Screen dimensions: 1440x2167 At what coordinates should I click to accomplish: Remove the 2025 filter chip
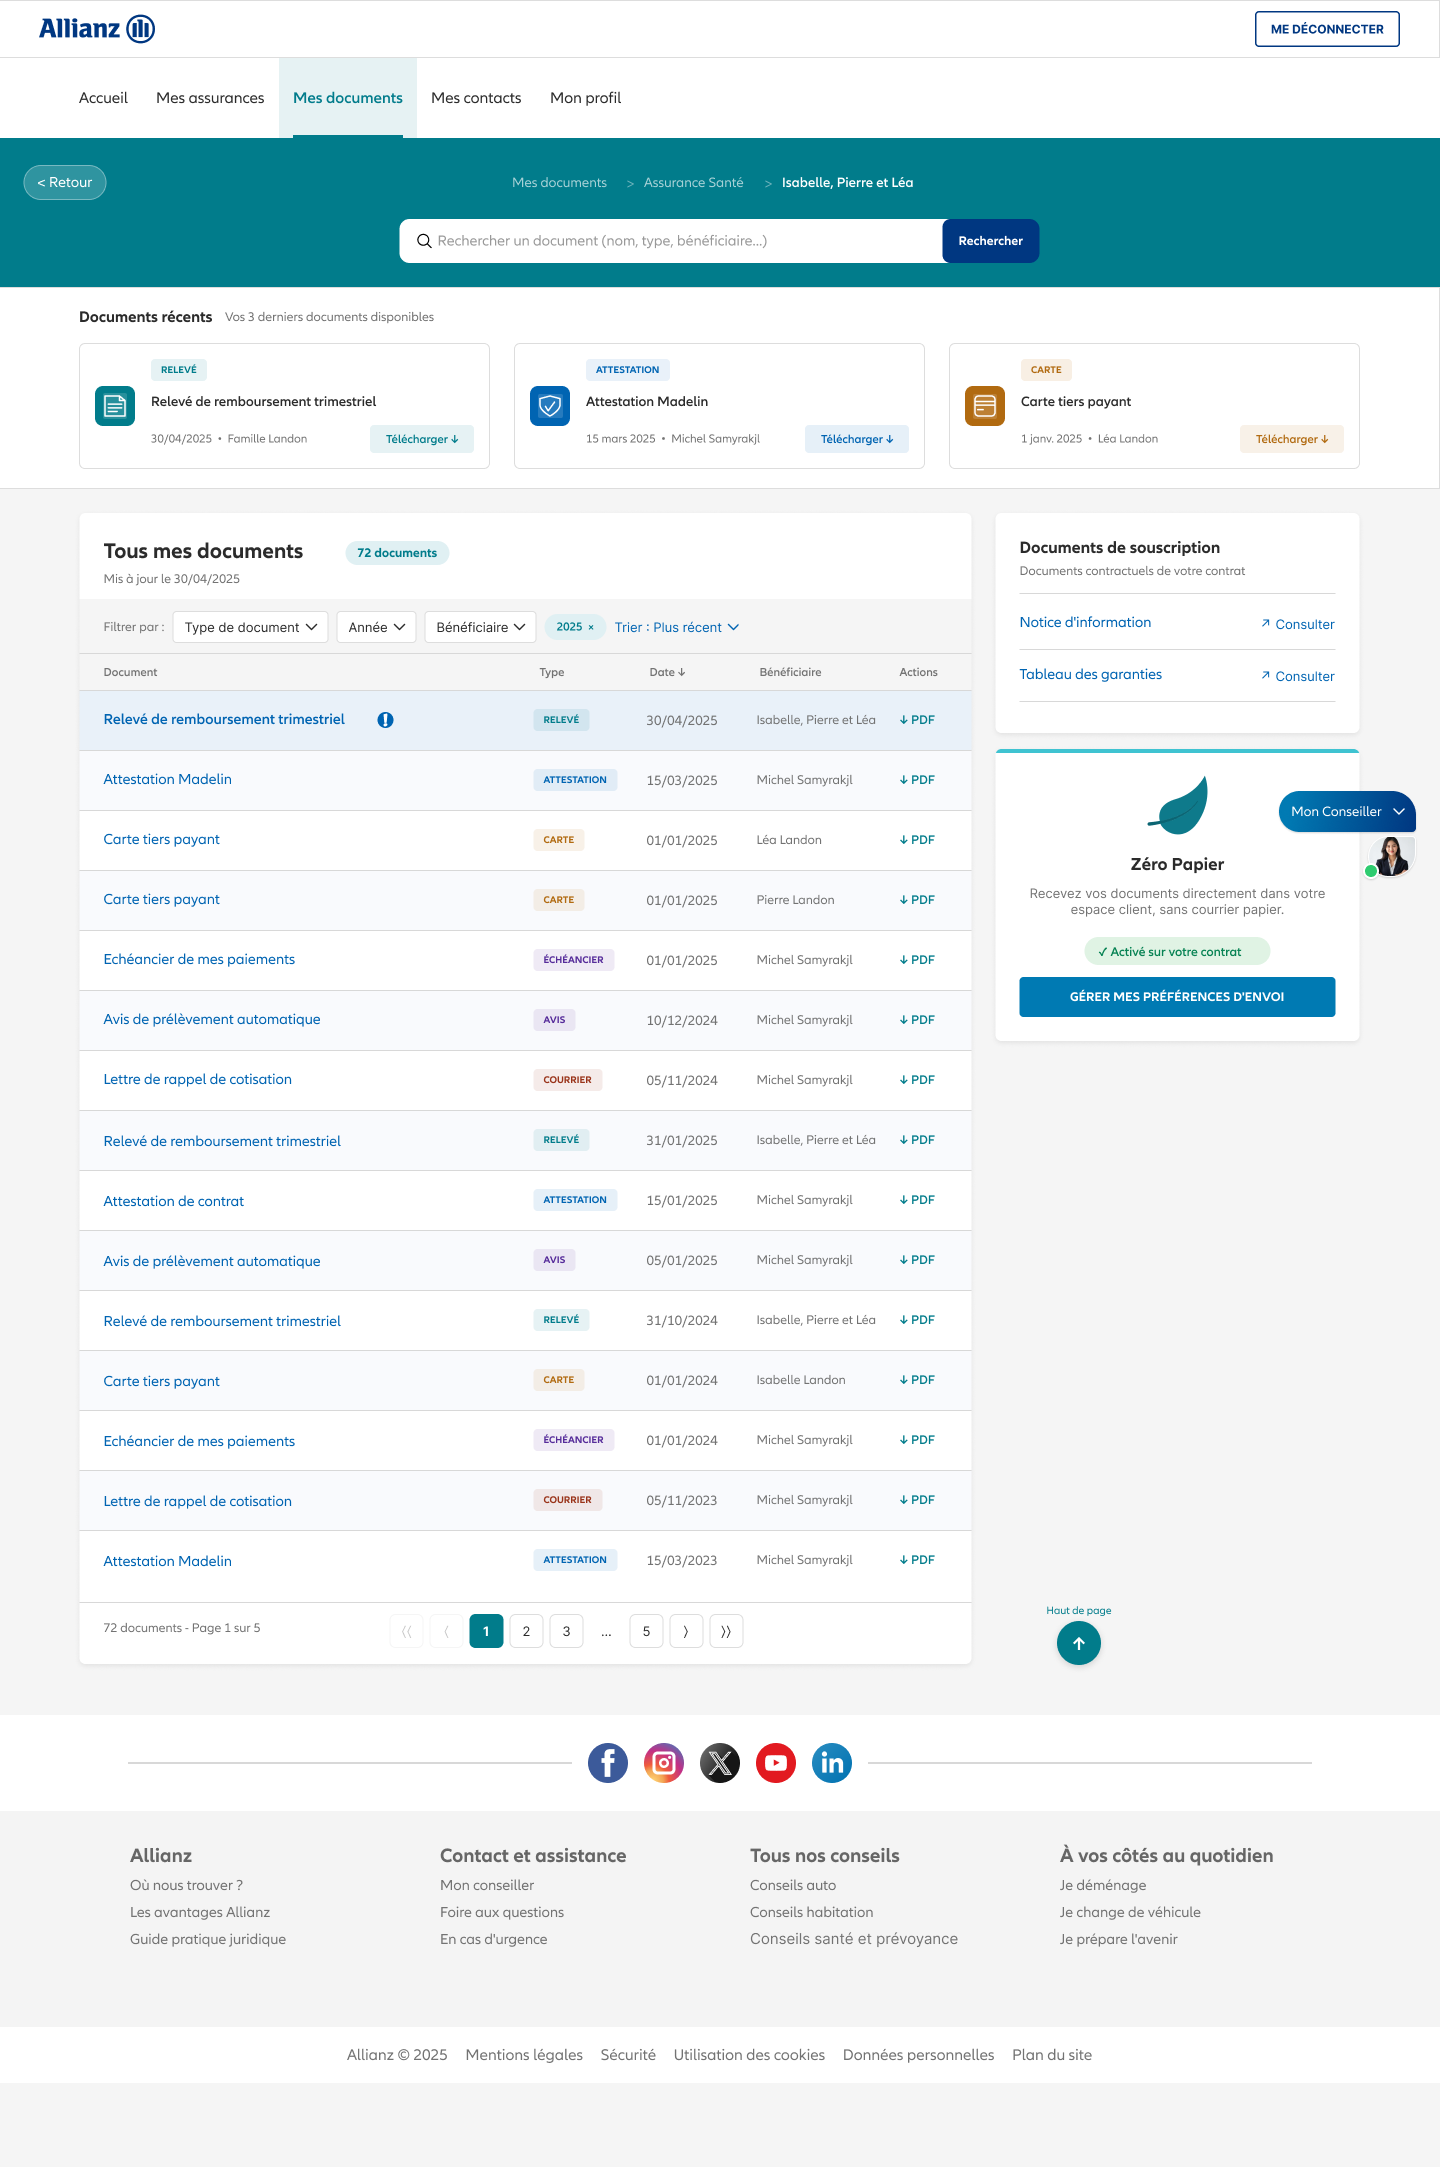[x=591, y=627]
